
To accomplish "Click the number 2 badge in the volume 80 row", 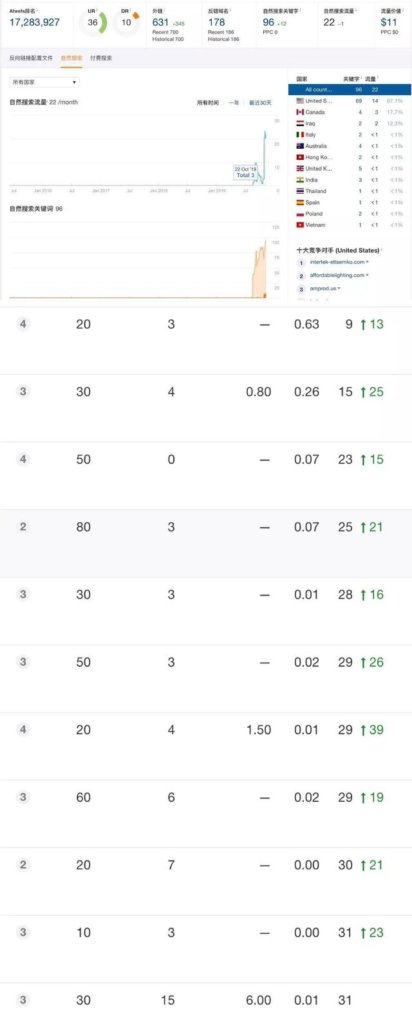I will pos(23,526).
